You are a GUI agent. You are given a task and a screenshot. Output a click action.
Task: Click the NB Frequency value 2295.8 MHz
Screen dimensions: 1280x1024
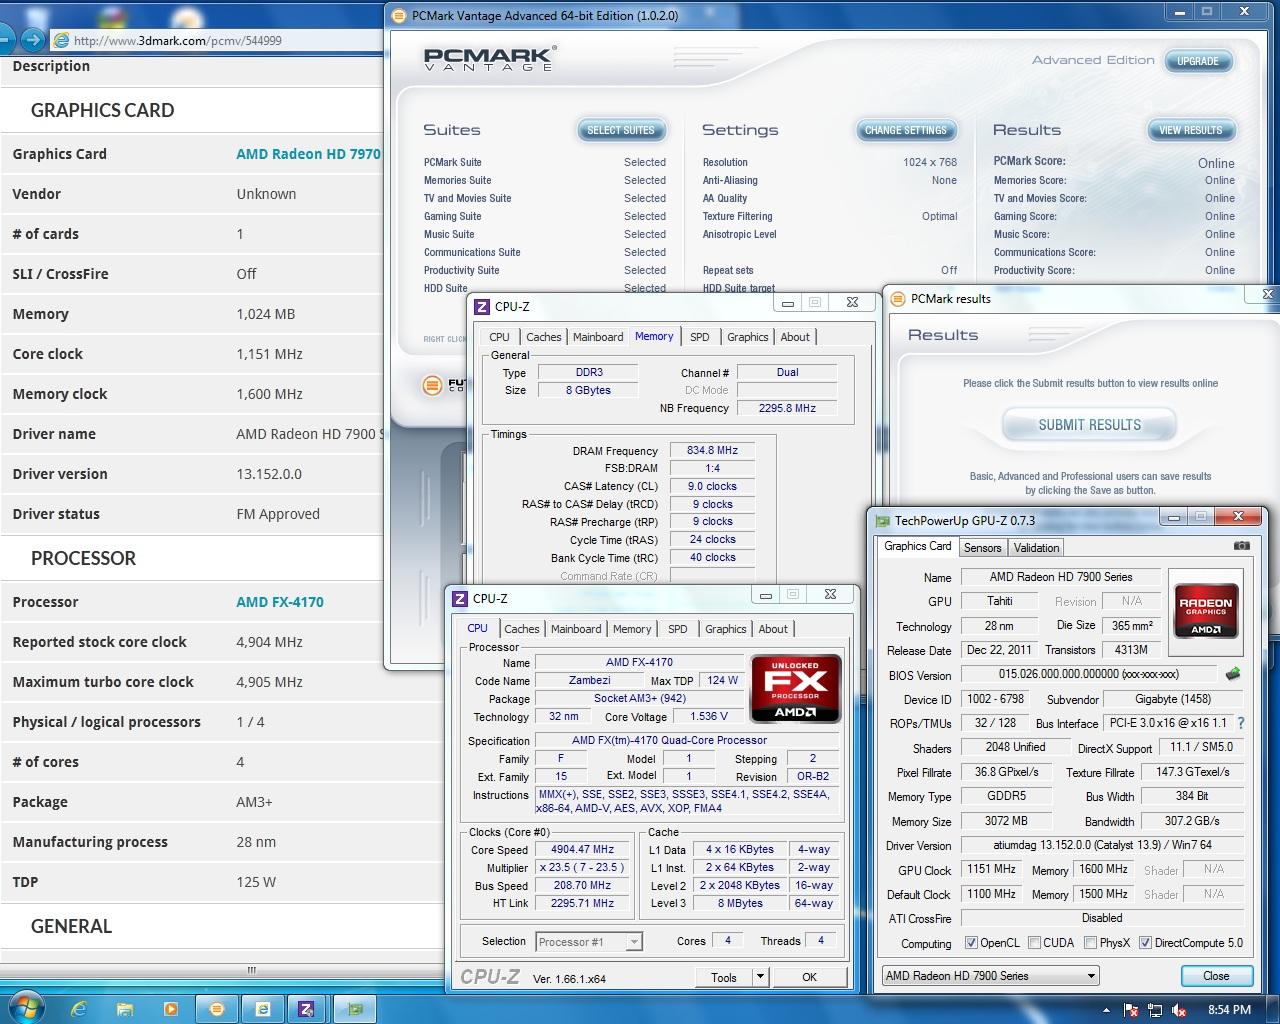[787, 408]
